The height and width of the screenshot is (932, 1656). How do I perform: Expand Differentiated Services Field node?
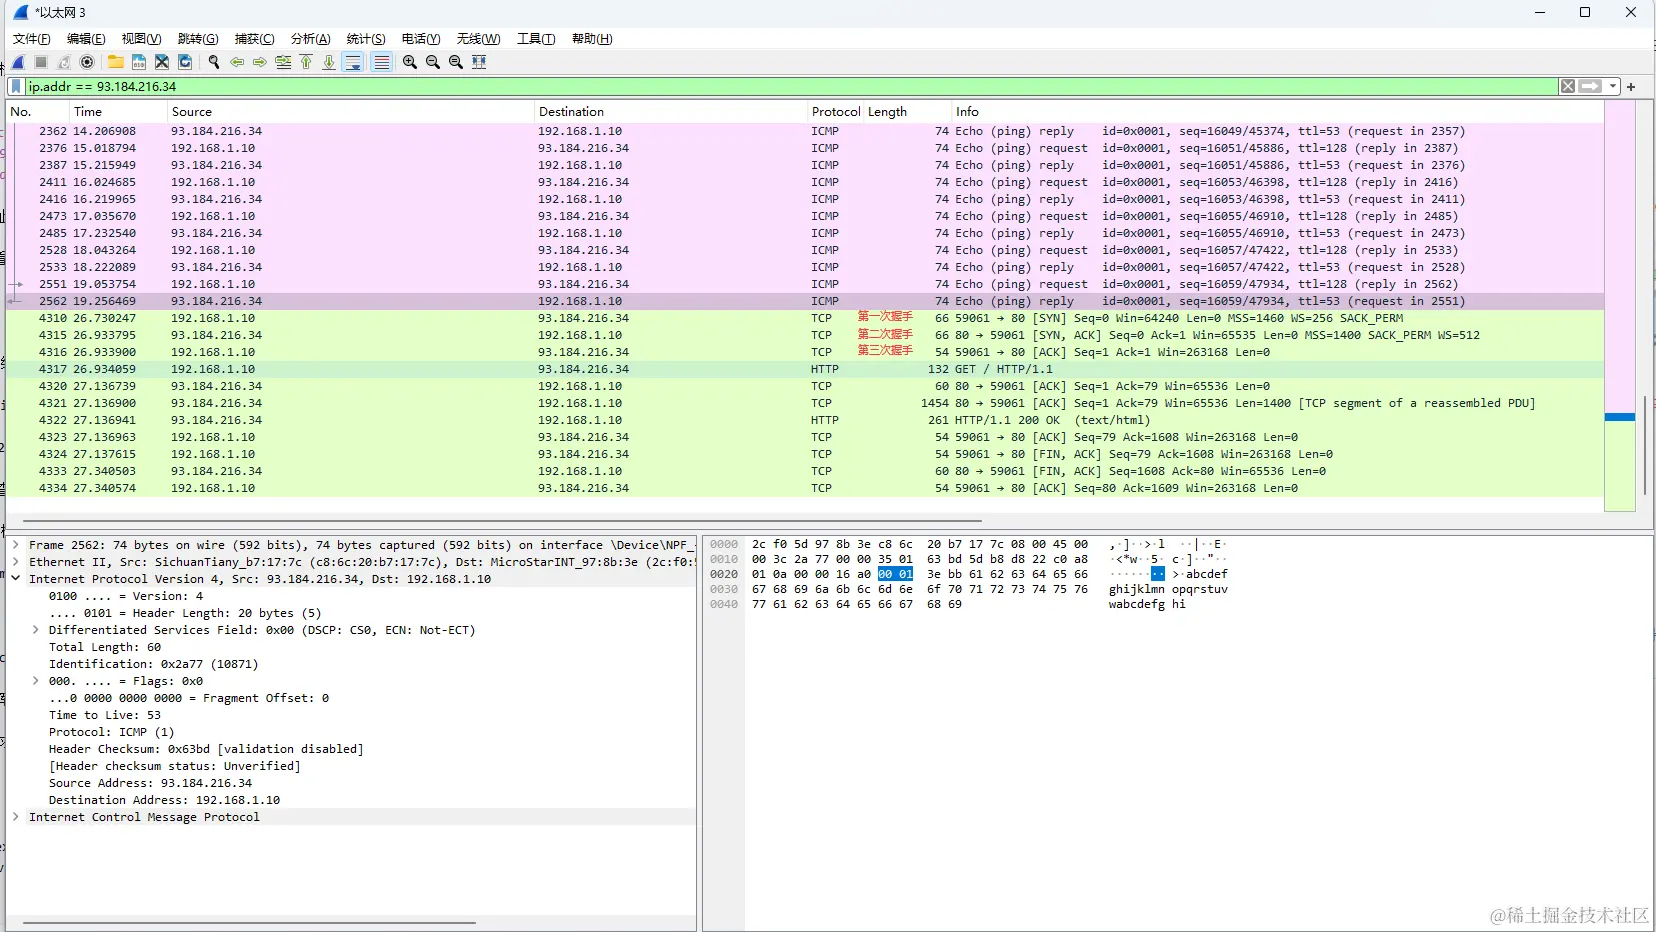(36, 630)
